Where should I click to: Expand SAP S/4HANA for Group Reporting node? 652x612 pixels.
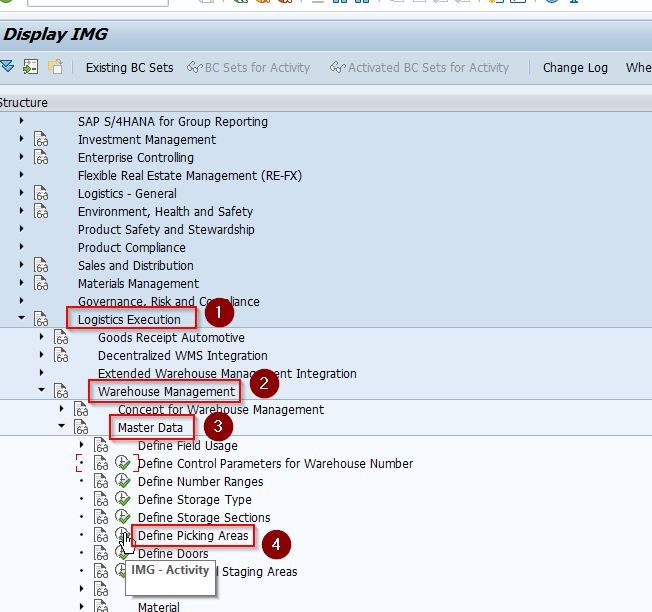[22, 121]
